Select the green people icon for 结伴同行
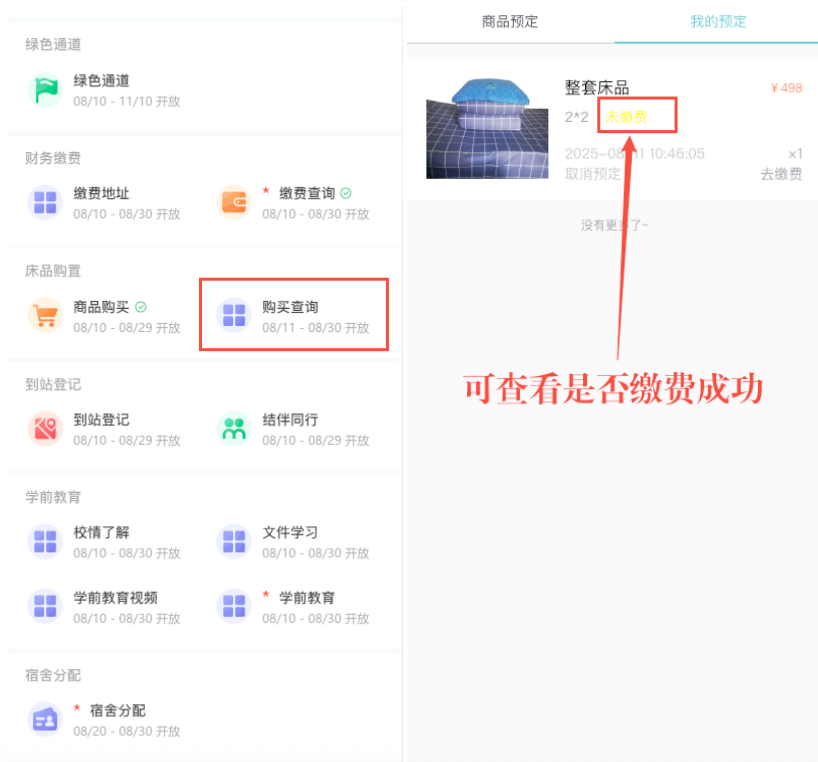This screenshot has width=818, height=762. click(233, 429)
